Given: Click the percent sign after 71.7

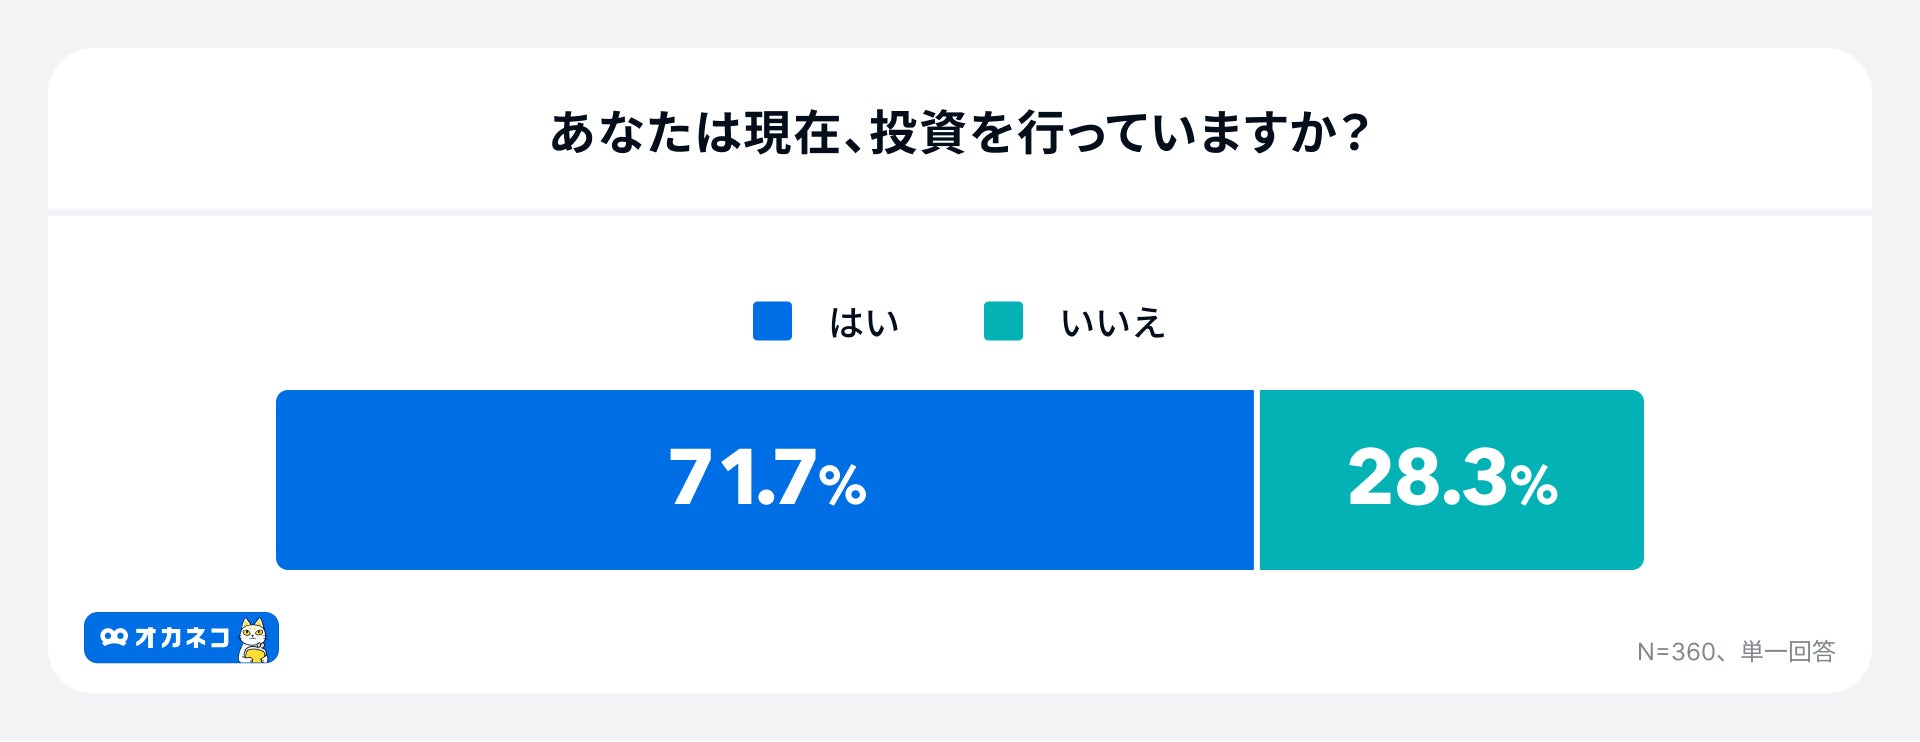Looking at the screenshot, I should pyautogui.click(x=843, y=486).
